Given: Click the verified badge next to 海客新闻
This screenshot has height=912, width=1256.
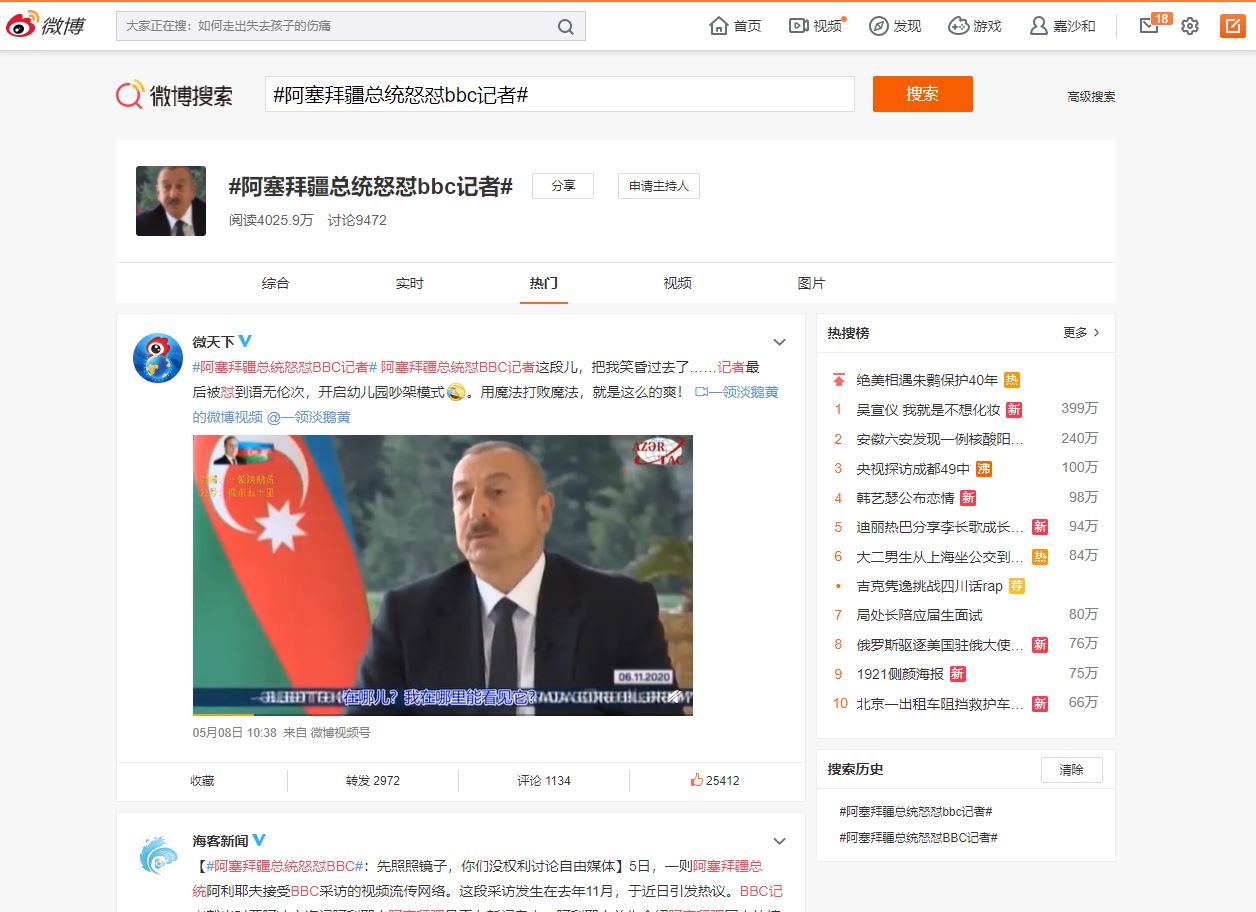Looking at the screenshot, I should (x=259, y=840).
